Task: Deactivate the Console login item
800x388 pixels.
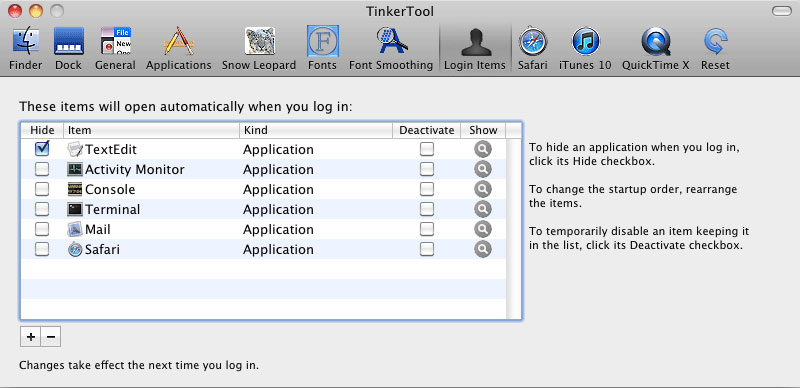Action: pos(427,189)
